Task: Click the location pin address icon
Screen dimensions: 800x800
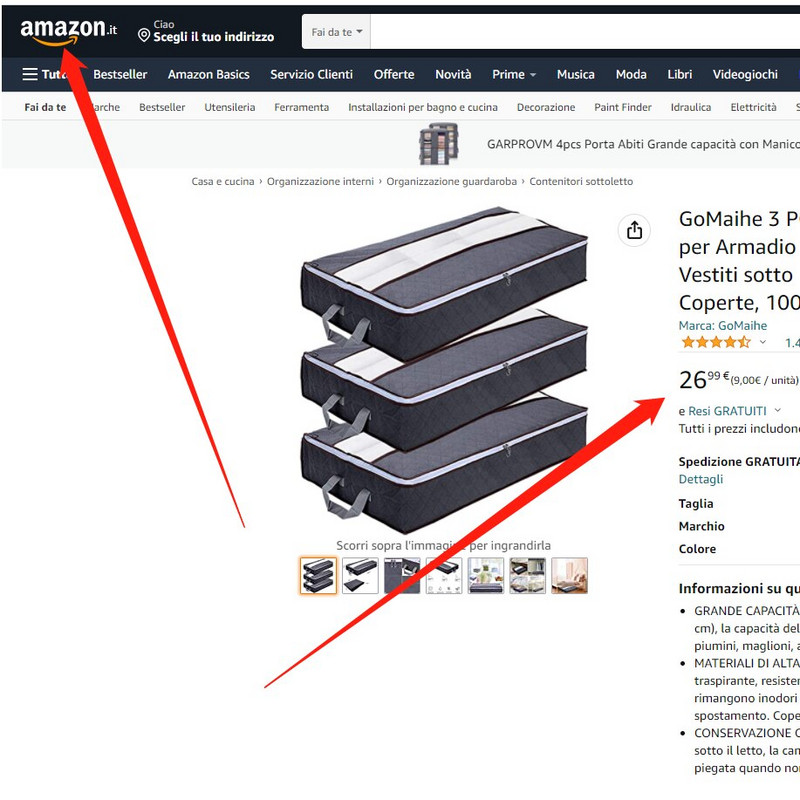Action: (144, 35)
